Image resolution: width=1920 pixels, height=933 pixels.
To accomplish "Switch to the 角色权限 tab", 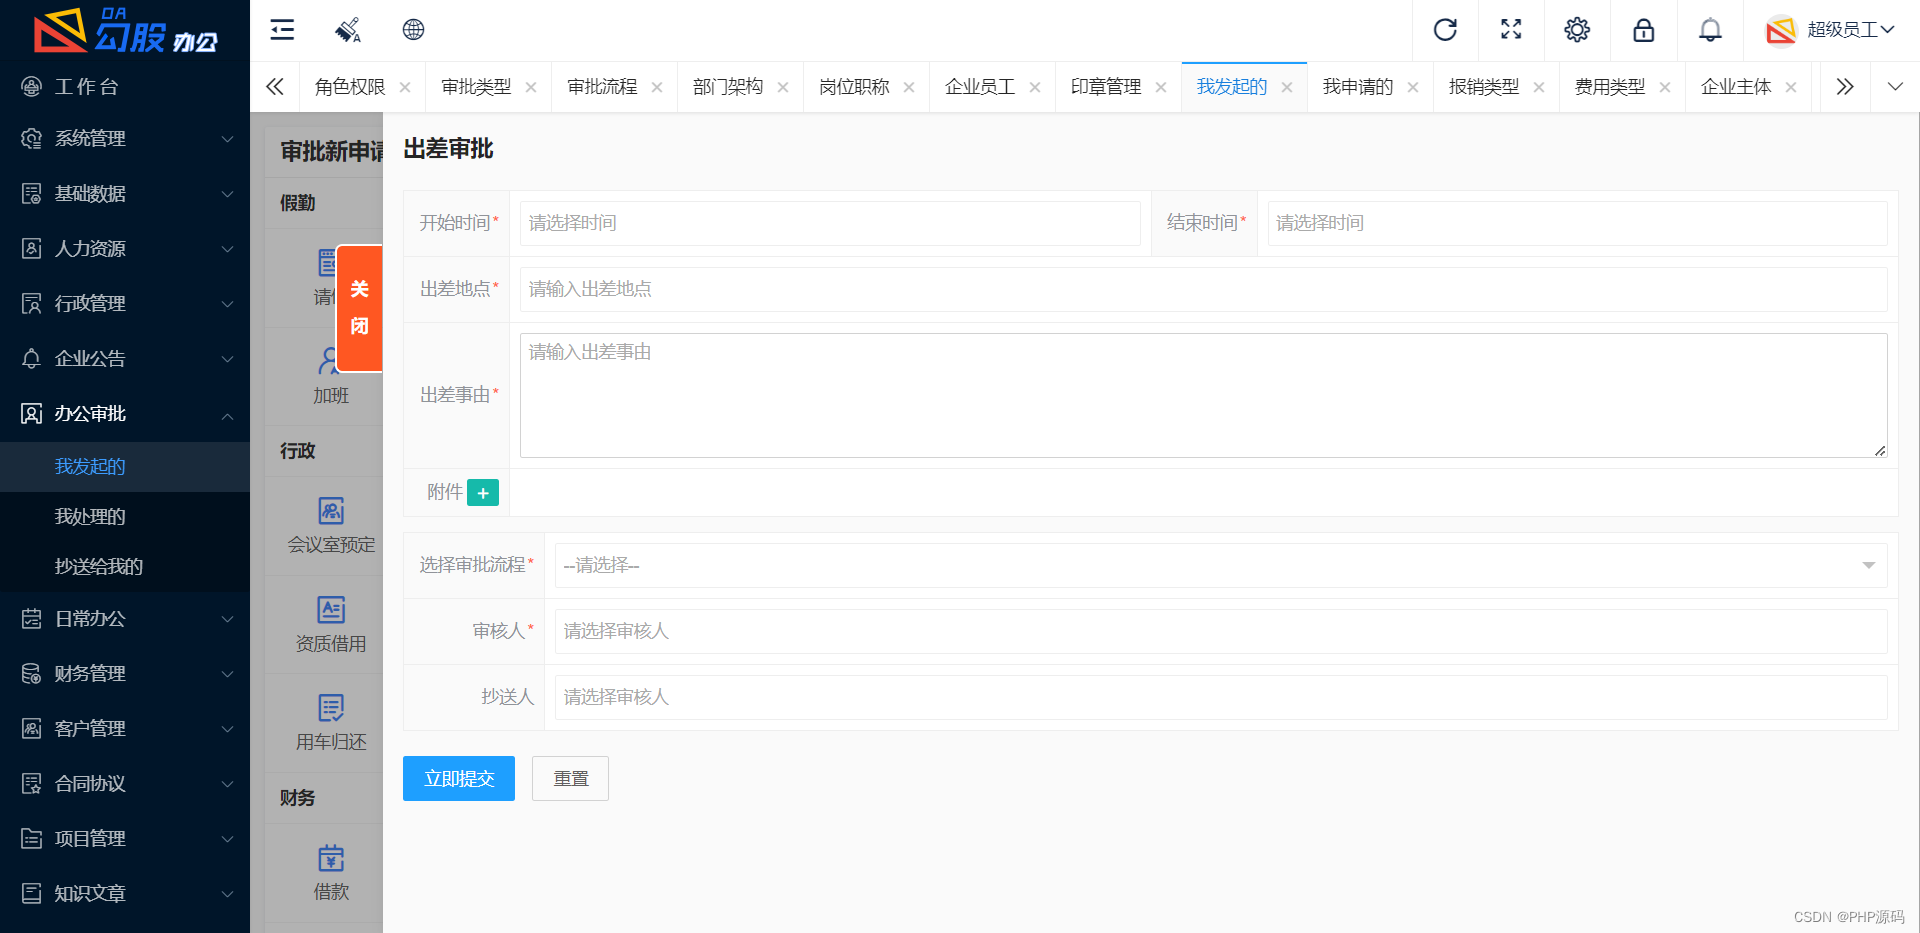I will (x=350, y=87).
